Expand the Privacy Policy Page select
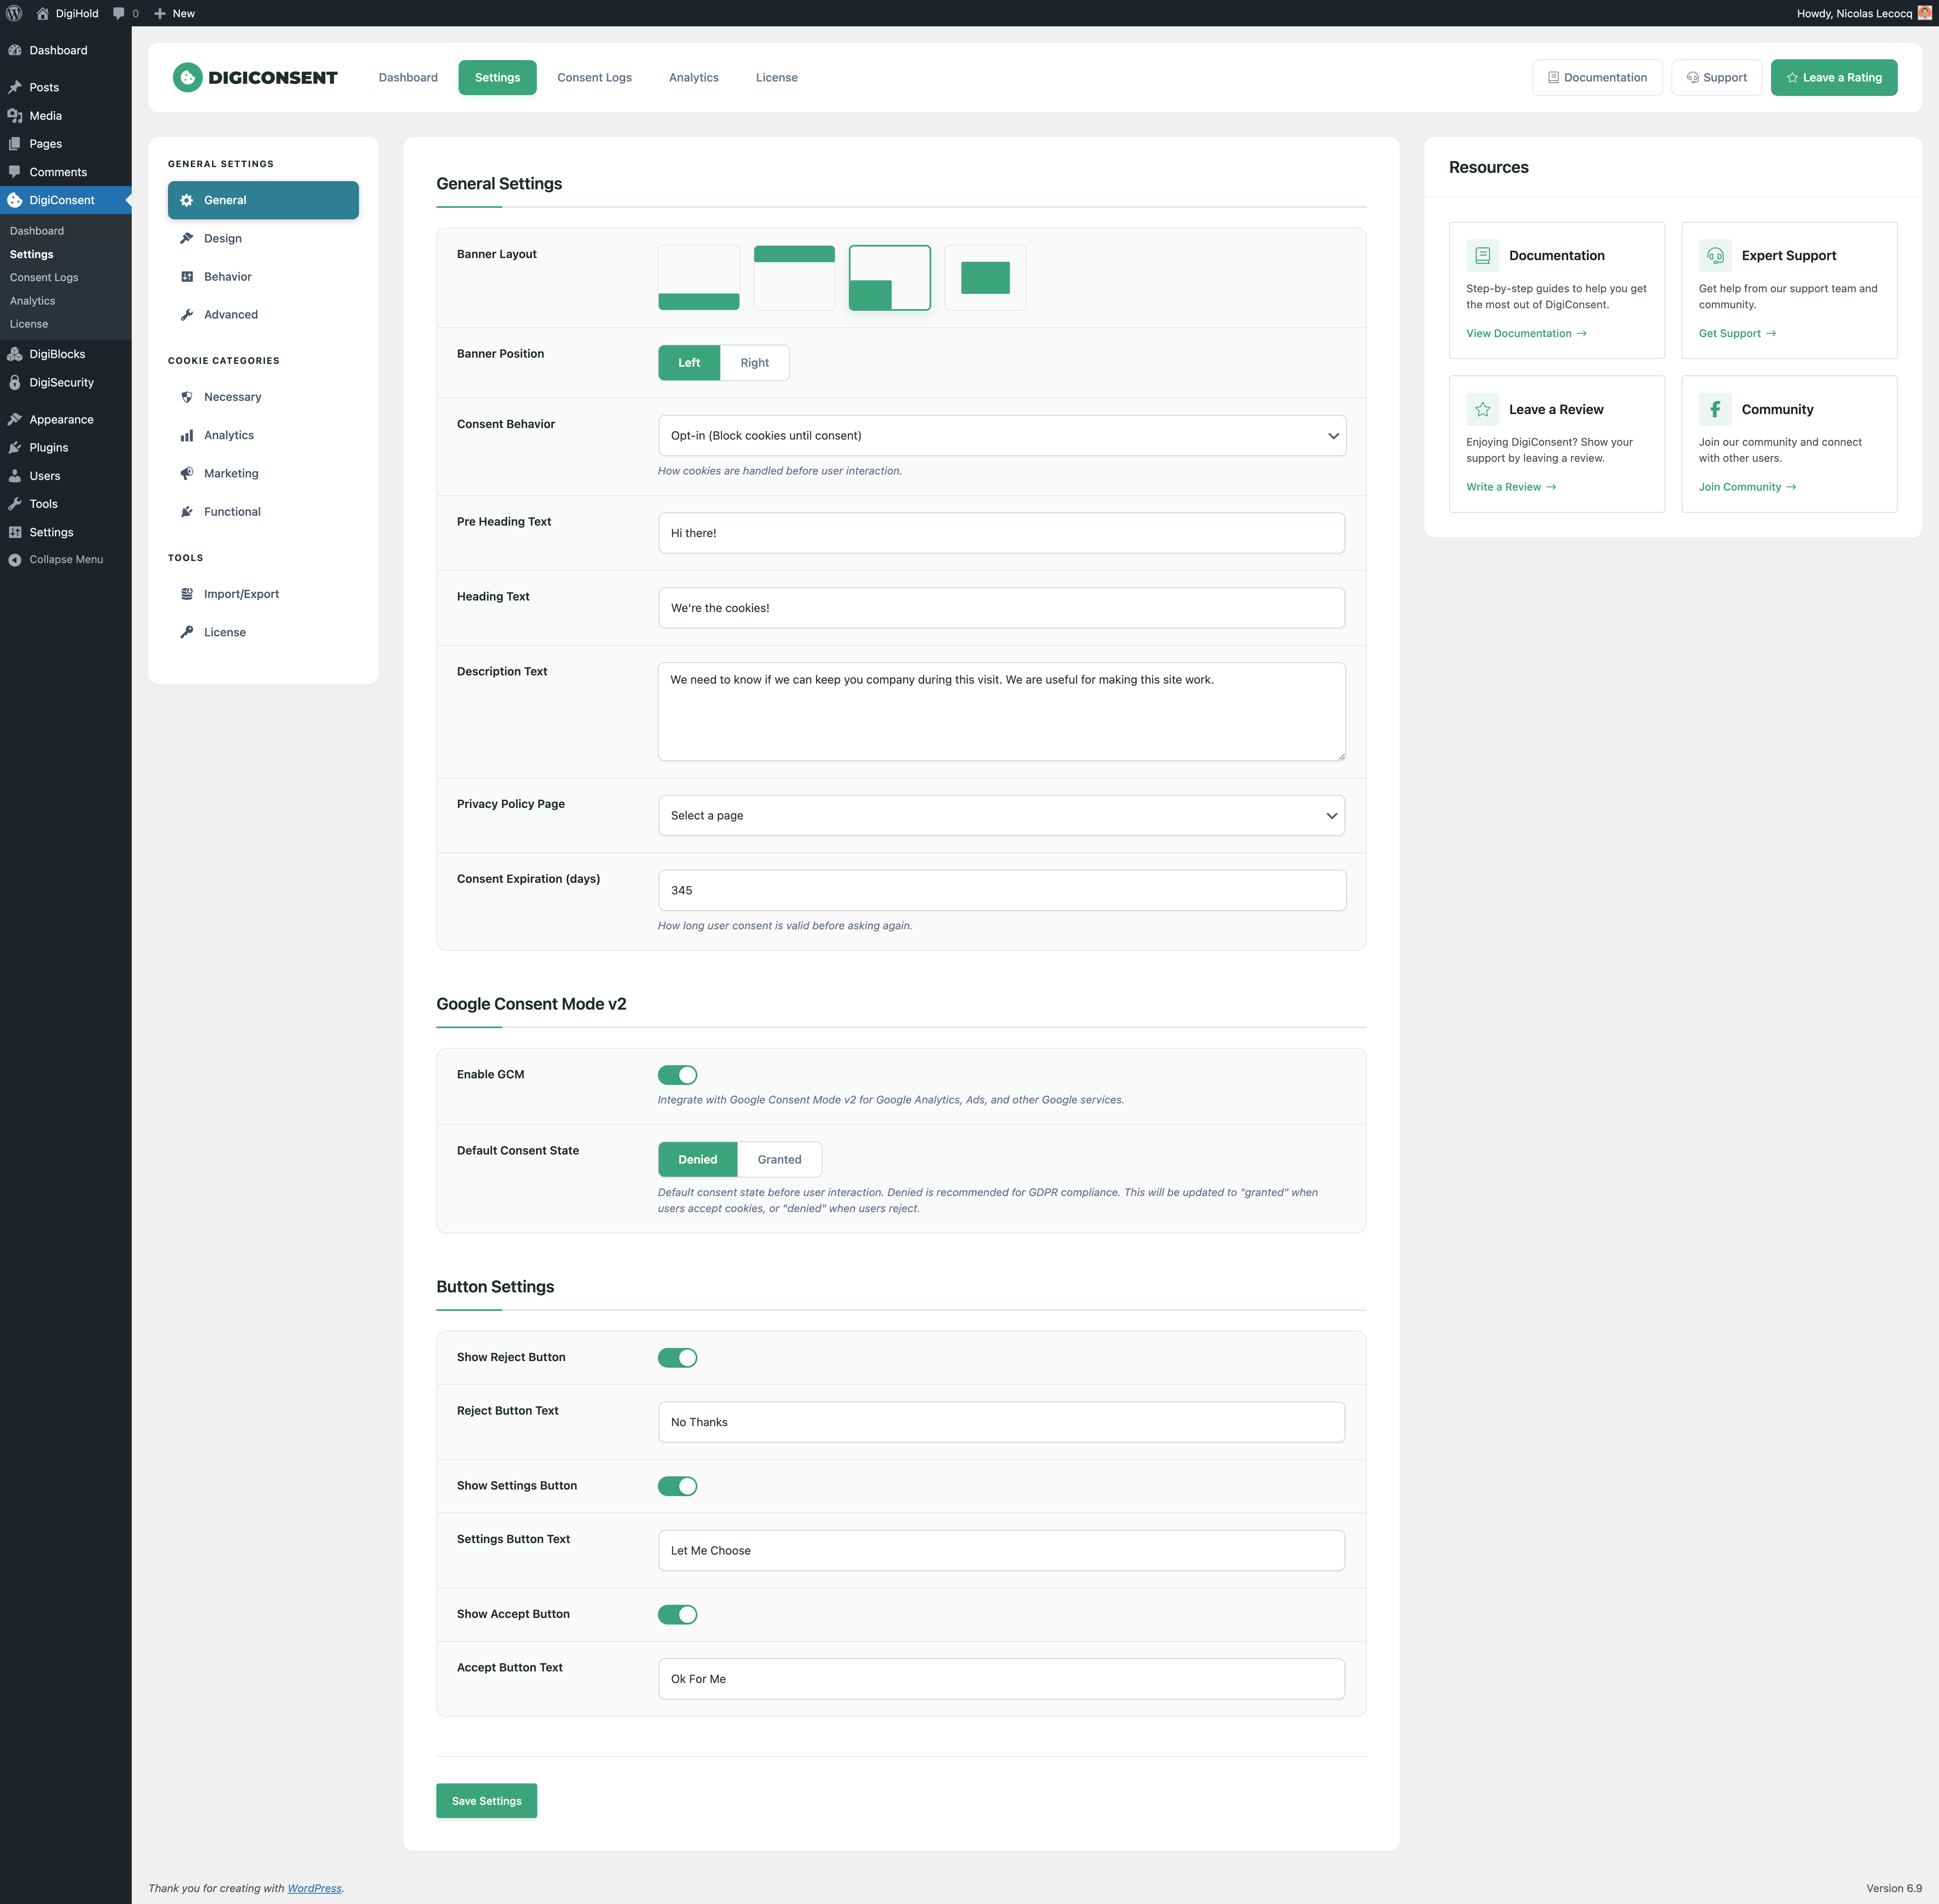Viewport: 1939px width, 1904px height. 1001,815
